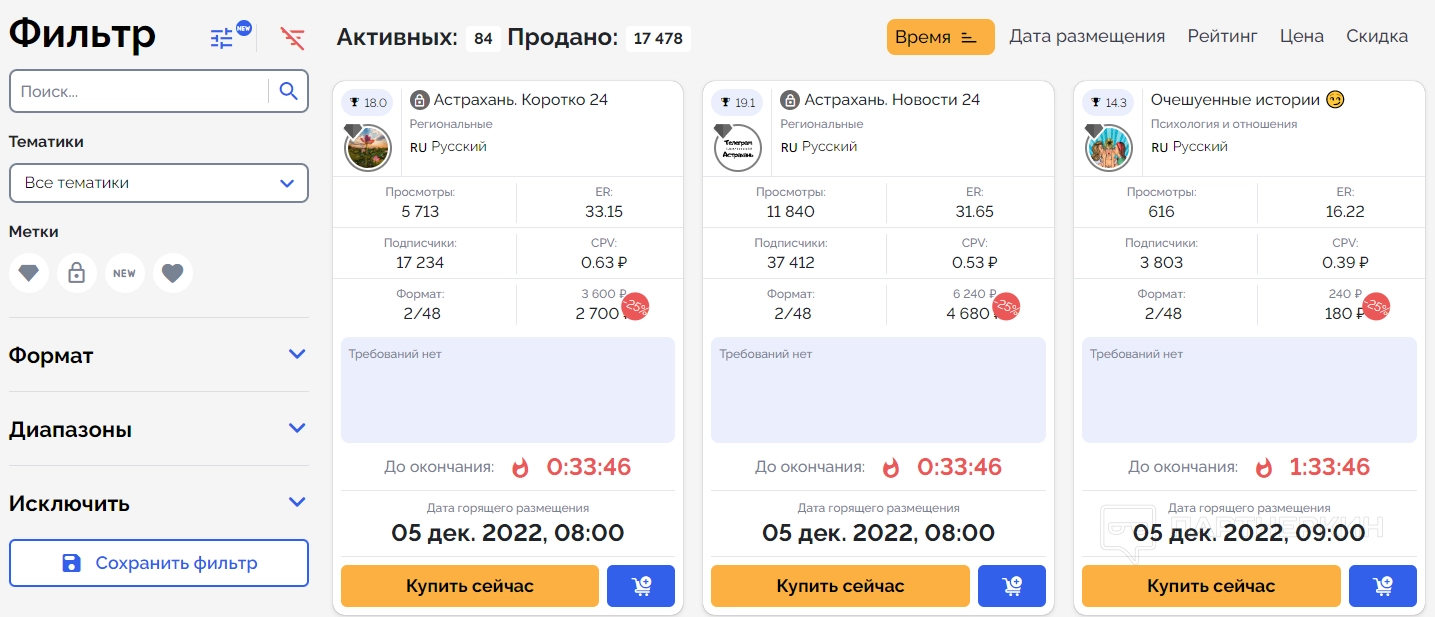This screenshot has width=1435, height=617.
Task: Toggle the heart favorites tag filter
Action: 173,273
